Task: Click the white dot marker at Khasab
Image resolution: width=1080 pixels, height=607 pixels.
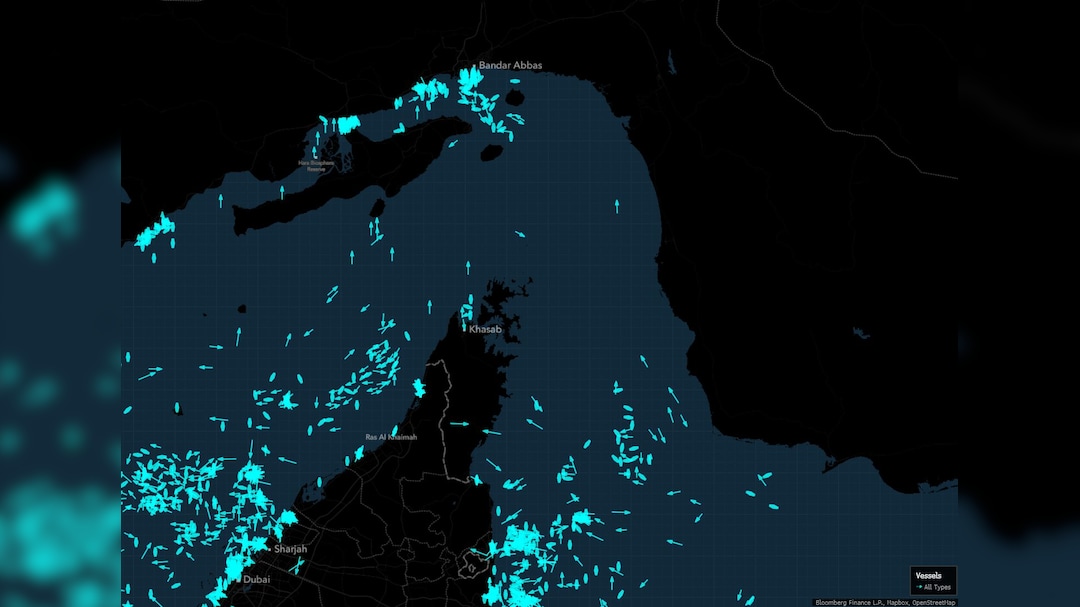Action: 464,328
